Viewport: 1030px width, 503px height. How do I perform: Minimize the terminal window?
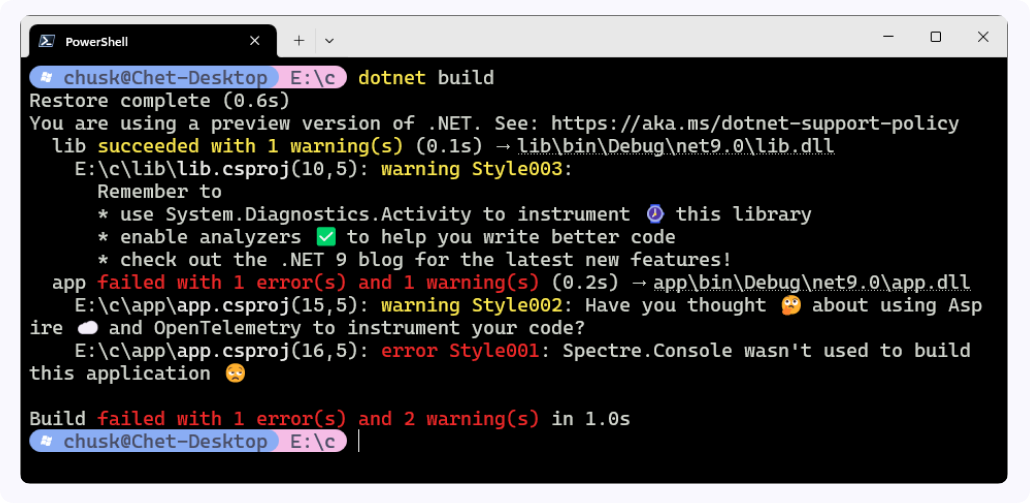coord(887,37)
